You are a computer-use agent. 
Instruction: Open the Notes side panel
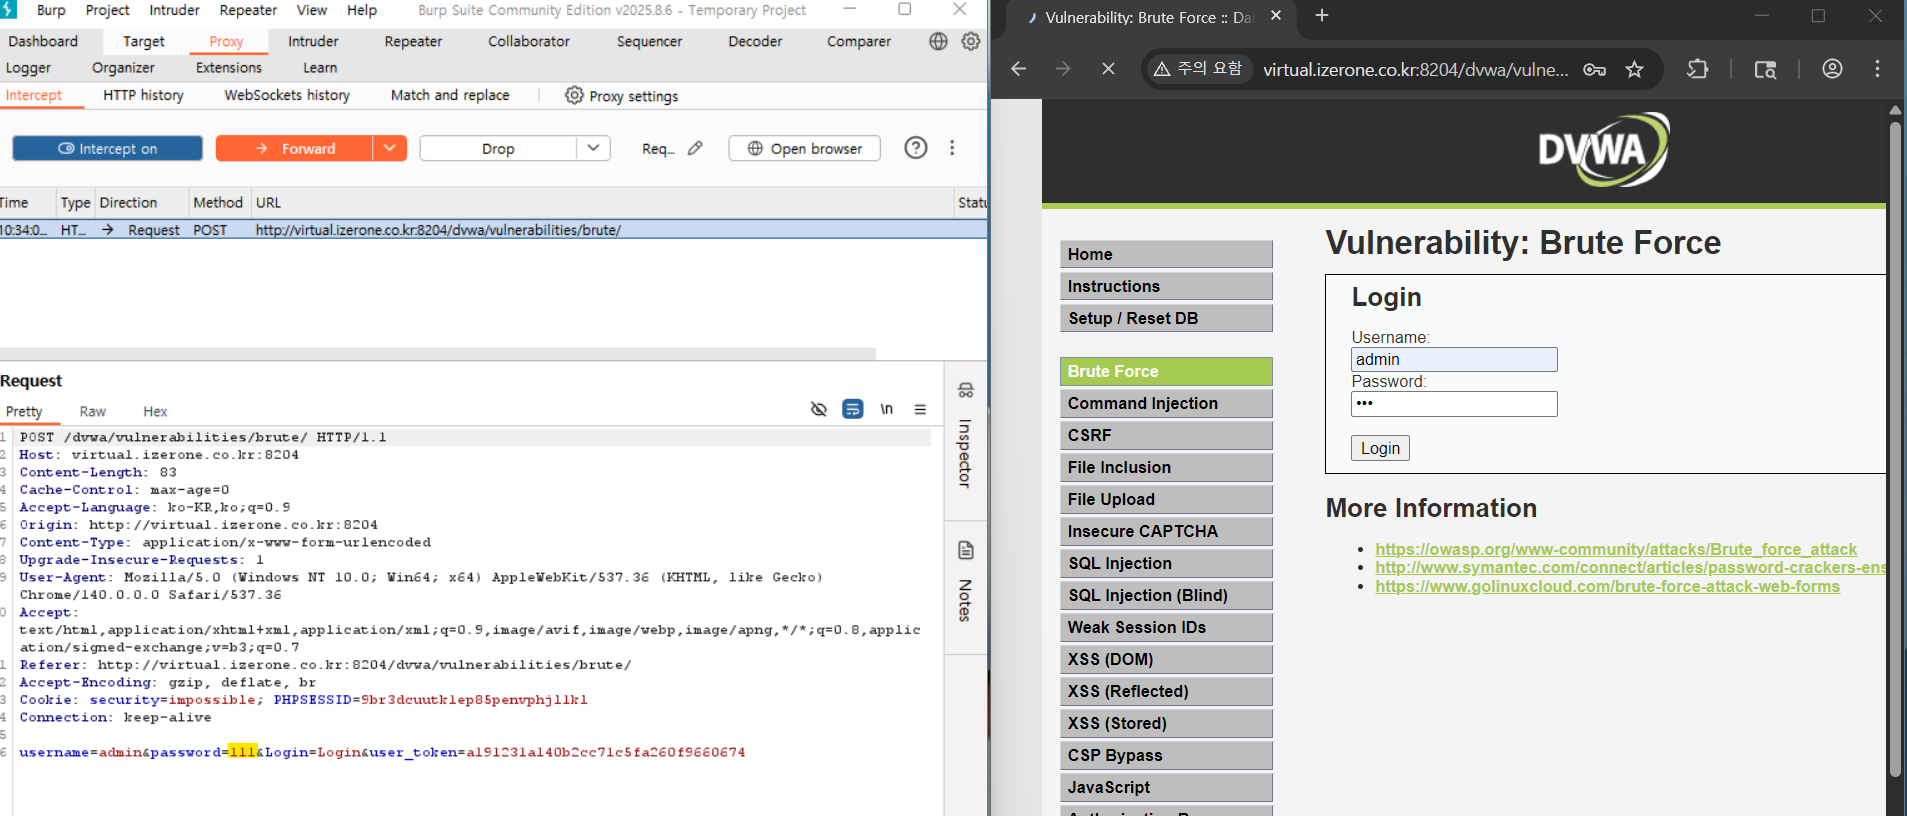[x=966, y=582]
